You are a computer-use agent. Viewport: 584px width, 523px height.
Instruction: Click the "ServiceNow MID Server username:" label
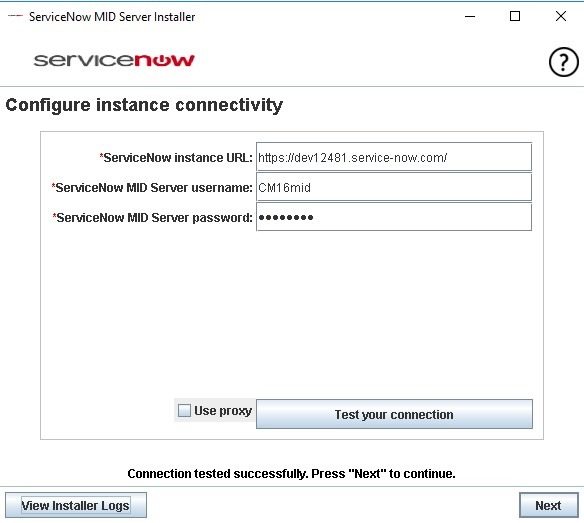[152, 187]
